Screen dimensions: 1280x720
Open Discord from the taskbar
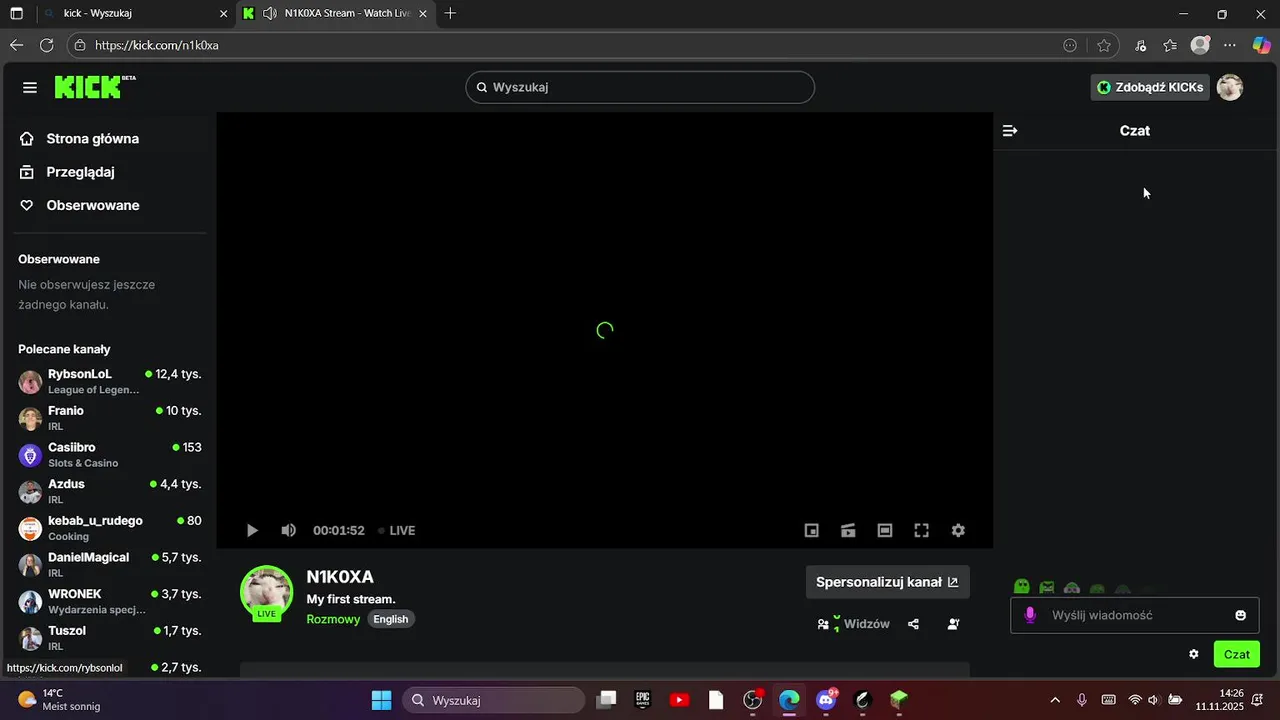tap(827, 700)
